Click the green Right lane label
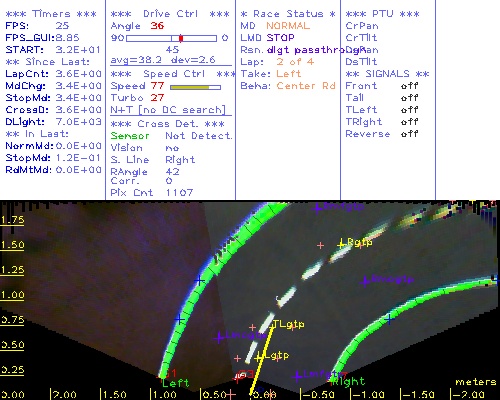The image size is (500, 400). point(349,381)
